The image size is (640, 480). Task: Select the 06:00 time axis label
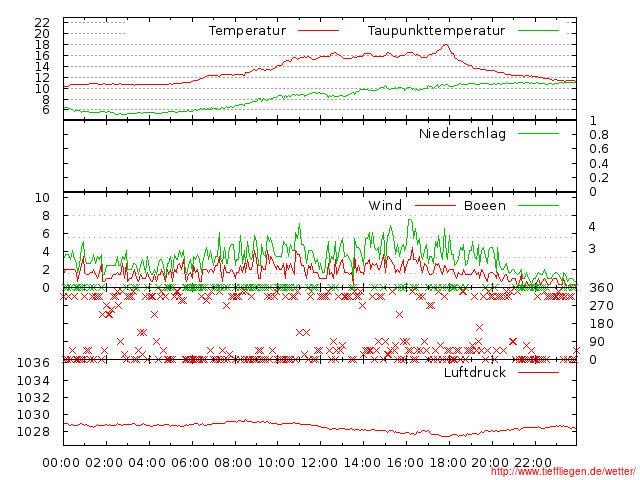190,463
